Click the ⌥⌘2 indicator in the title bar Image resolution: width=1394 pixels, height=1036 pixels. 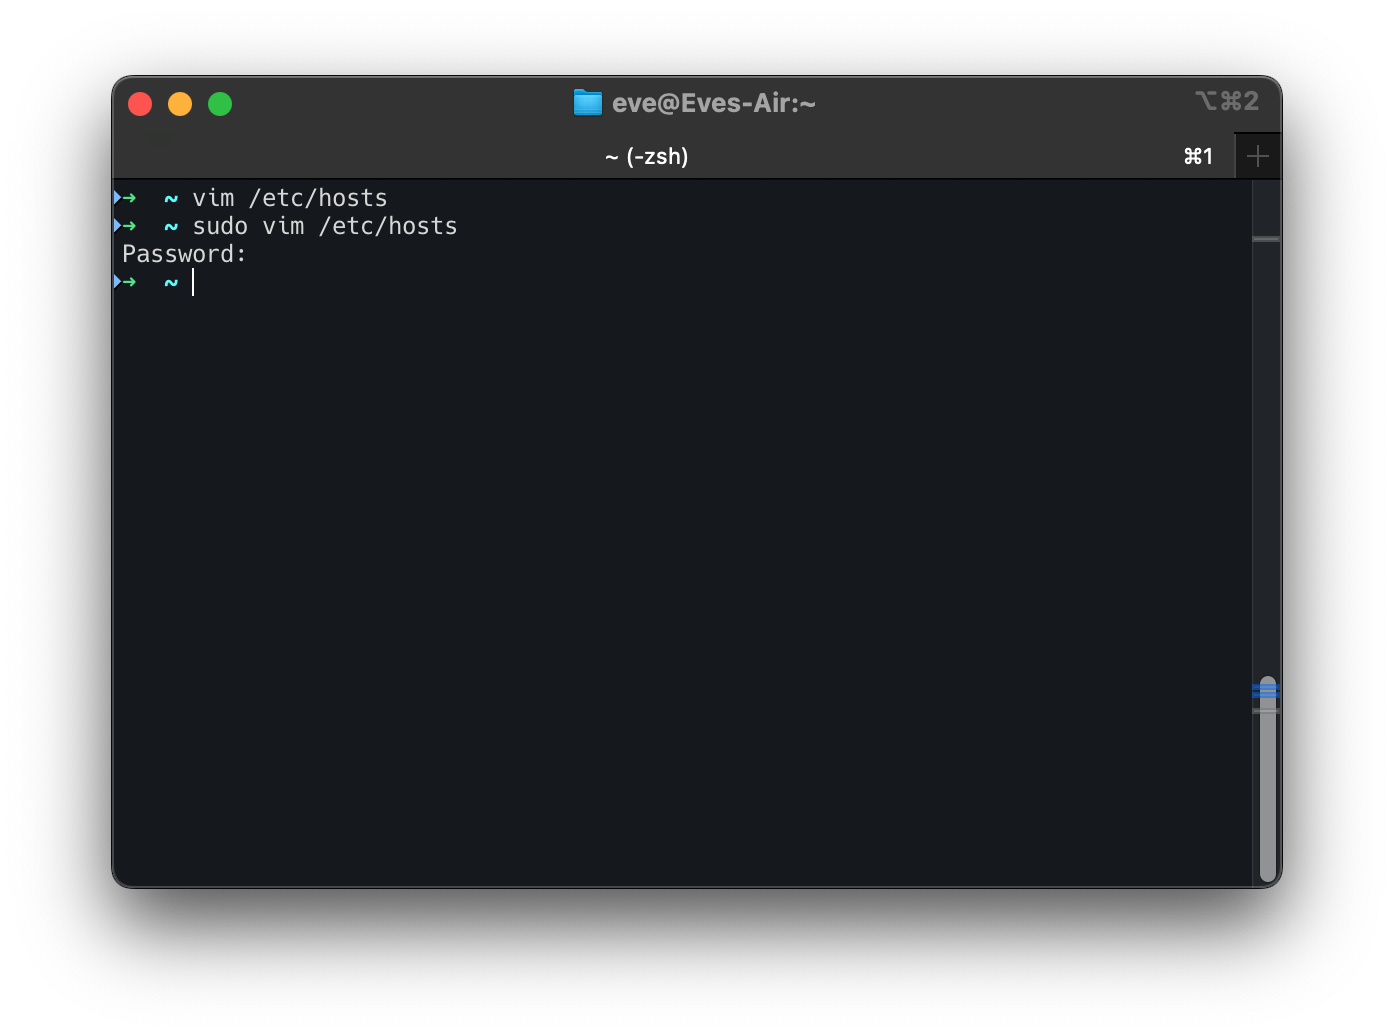point(1227,100)
